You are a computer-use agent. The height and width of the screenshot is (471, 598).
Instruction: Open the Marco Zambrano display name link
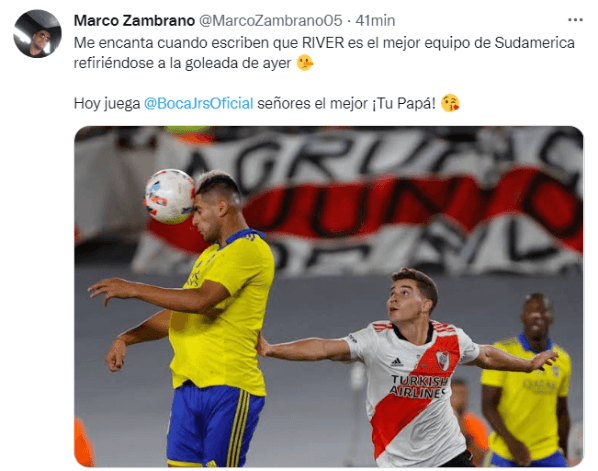[x=134, y=21]
